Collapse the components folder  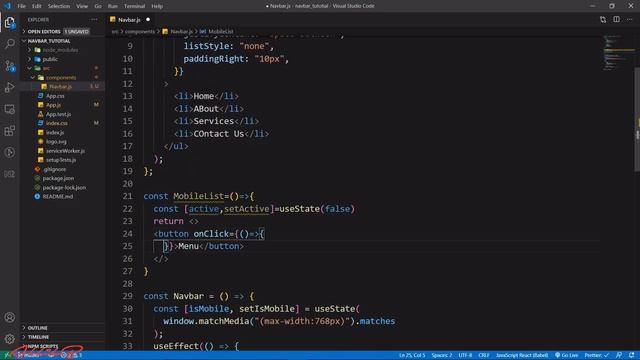coord(61,78)
